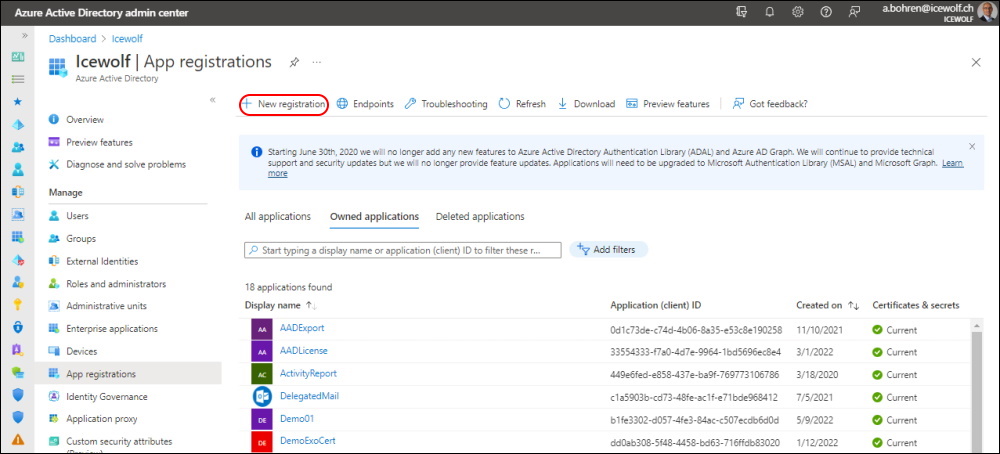The image size is (1000, 454).
Task: Click the orange warning triangle icon
Action: pyautogui.click(x=18, y=439)
